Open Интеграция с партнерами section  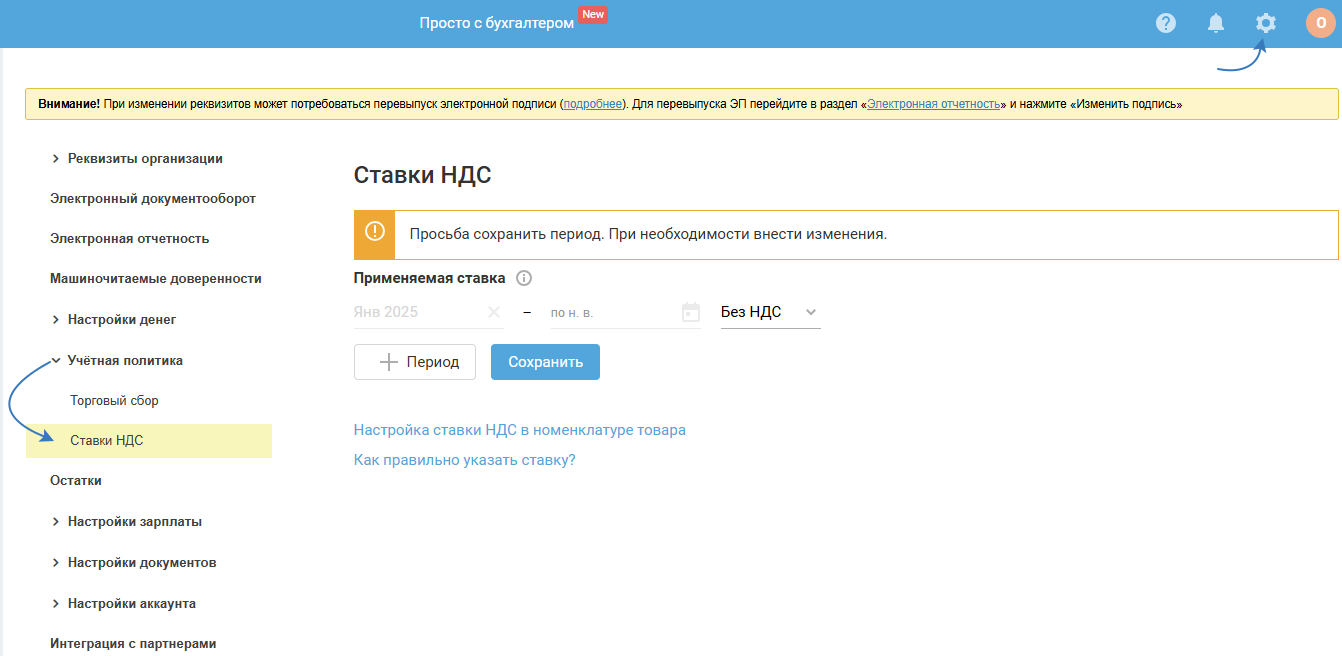point(133,644)
